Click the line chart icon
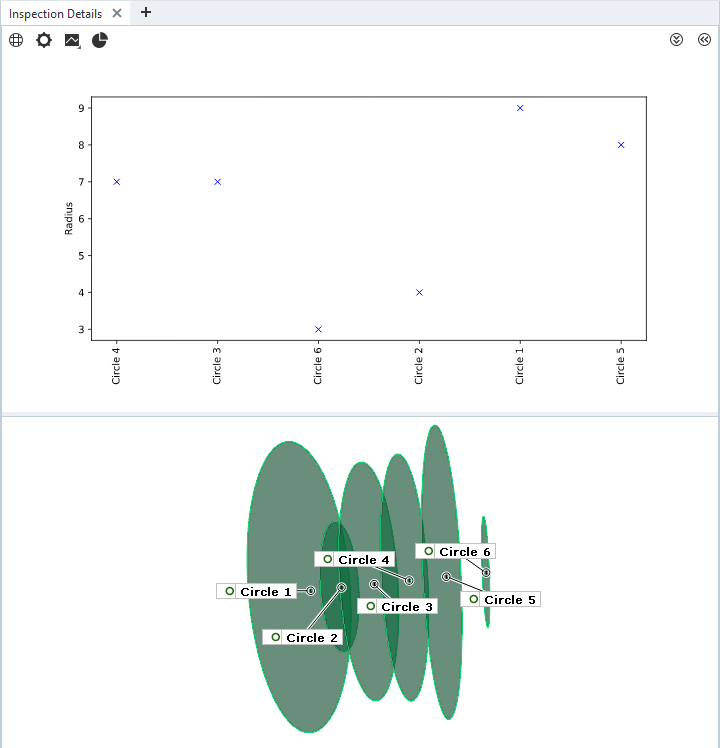 (x=72, y=40)
